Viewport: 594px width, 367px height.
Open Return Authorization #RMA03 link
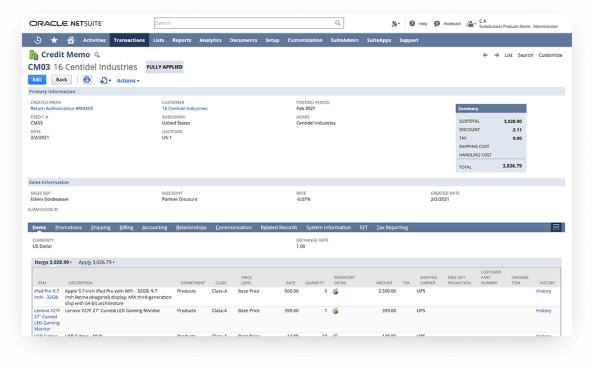pos(62,109)
